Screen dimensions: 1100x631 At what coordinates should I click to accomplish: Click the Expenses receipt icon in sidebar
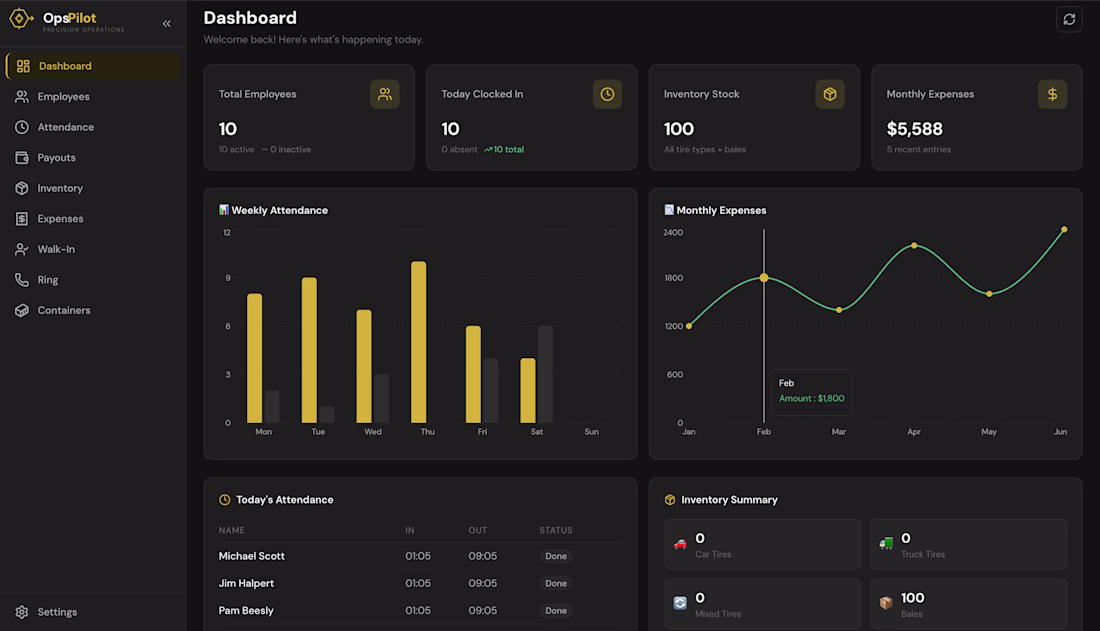coord(22,219)
